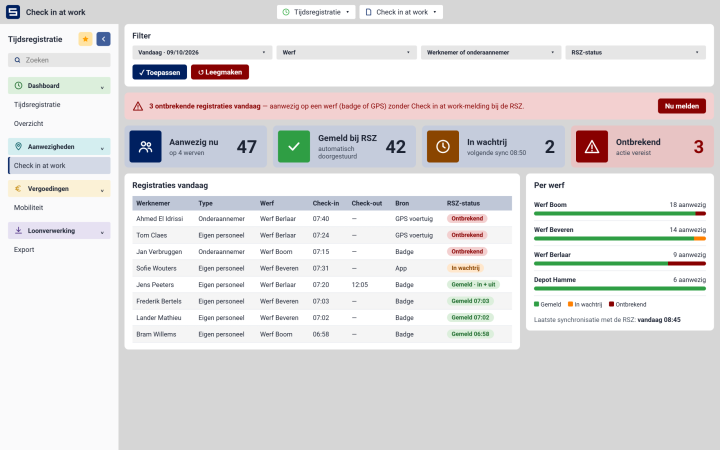This screenshot has height=450, width=720.
Task: Click the Check-in column header
Action: pos(326,203)
